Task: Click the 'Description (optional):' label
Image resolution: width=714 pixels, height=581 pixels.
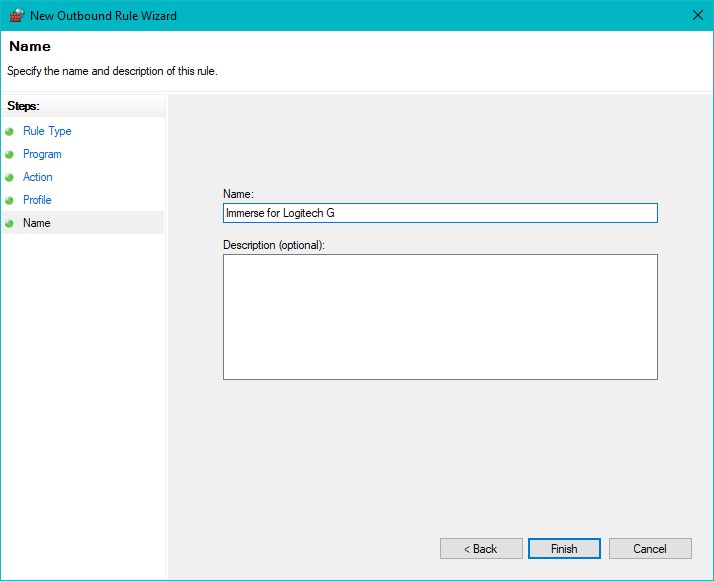Action: 274,245
